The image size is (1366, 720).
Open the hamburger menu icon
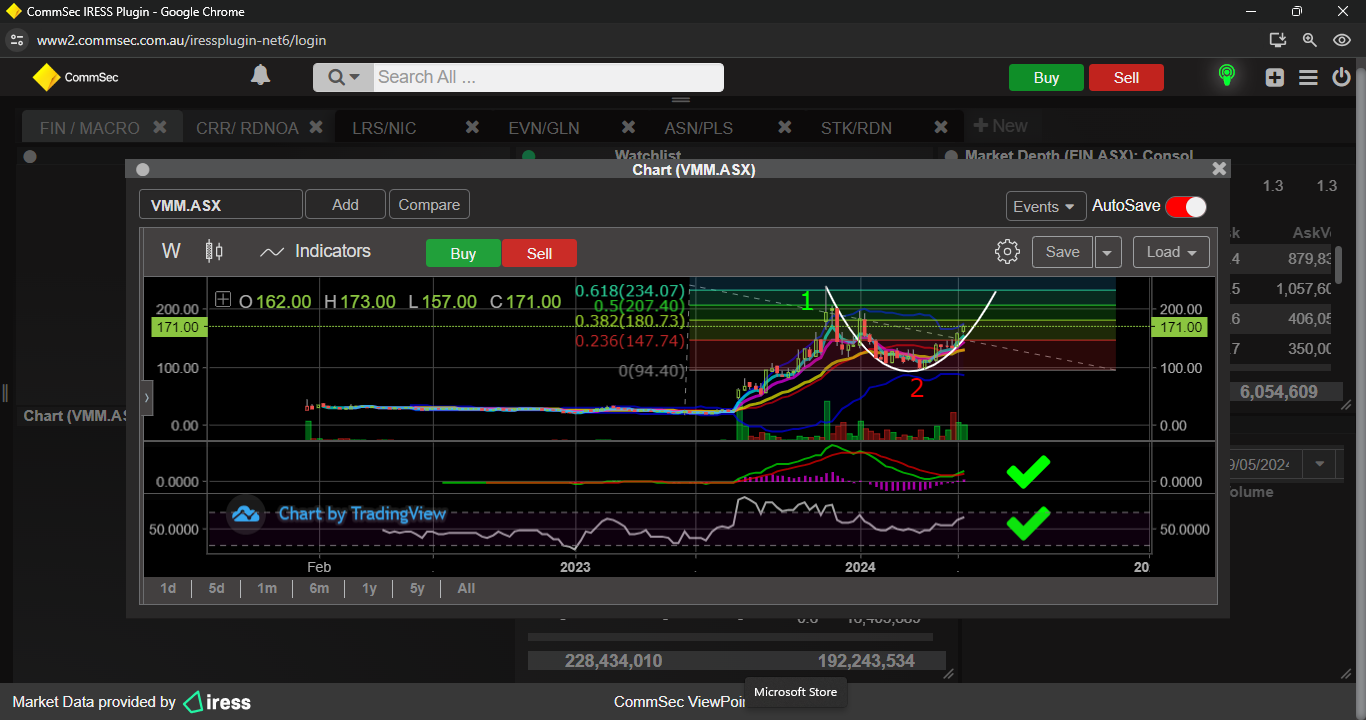click(x=1308, y=77)
